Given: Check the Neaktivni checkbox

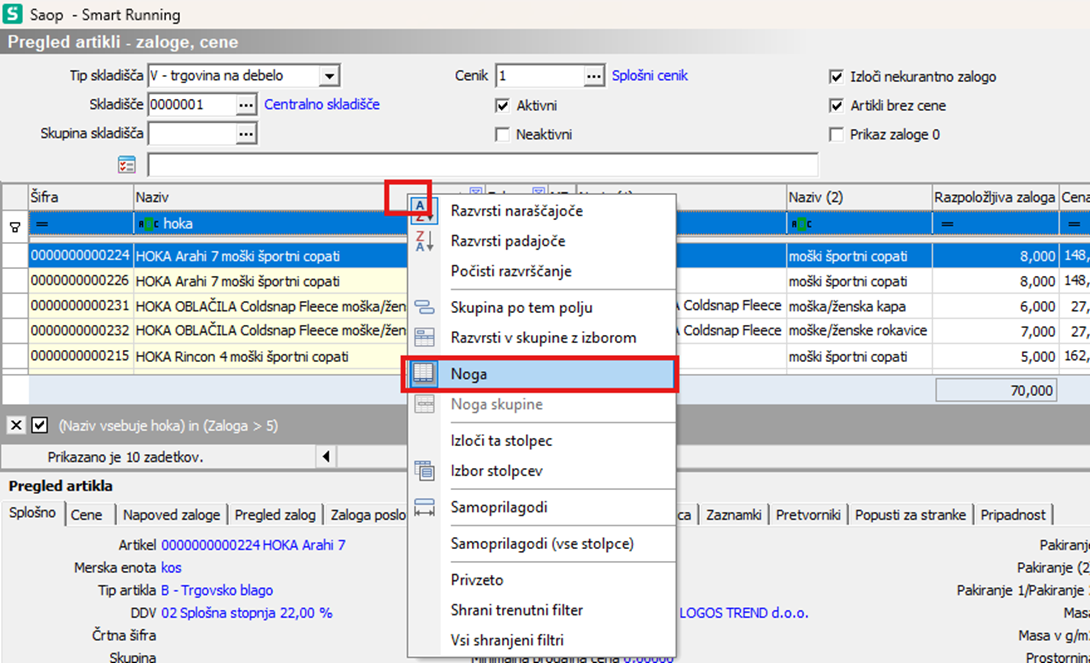Looking at the screenshot, I should pyautogui.click(x=502, y=134).
